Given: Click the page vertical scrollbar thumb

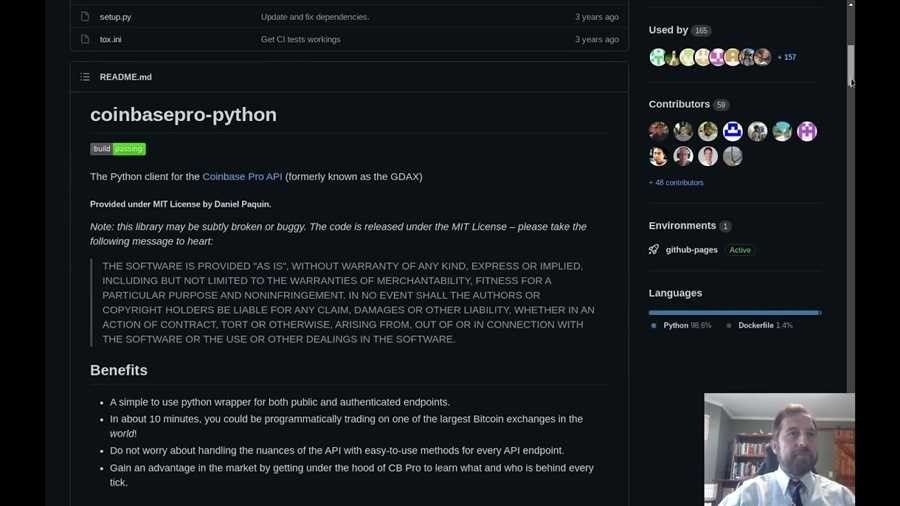Looking at the screenshot, I should click(x=851, y=64).
